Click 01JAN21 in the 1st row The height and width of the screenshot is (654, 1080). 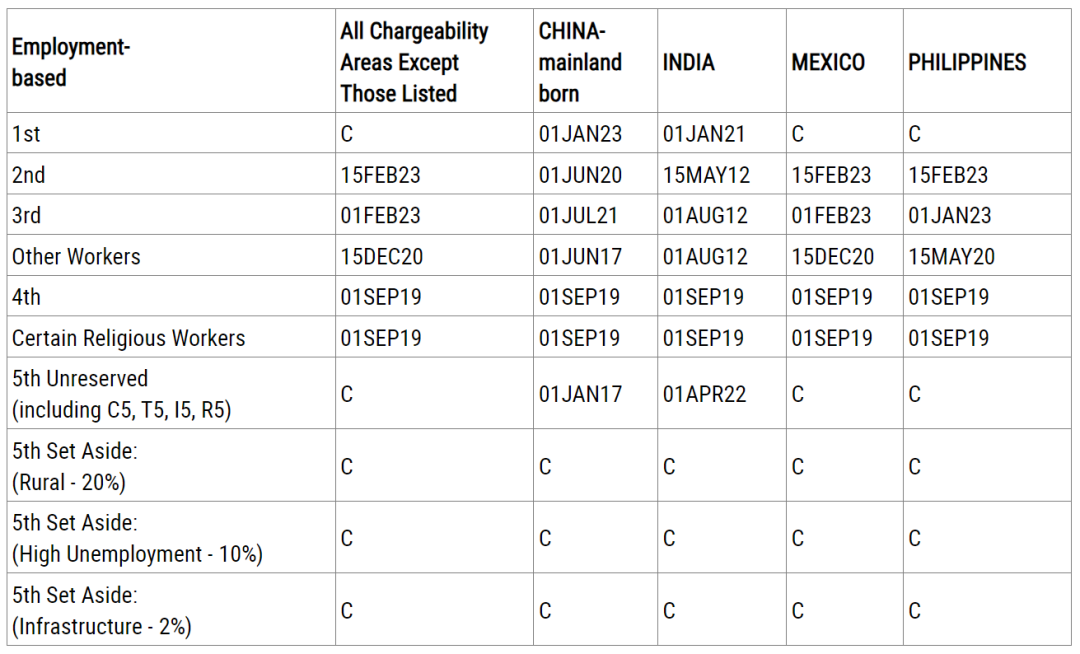(x=704, y=134)
